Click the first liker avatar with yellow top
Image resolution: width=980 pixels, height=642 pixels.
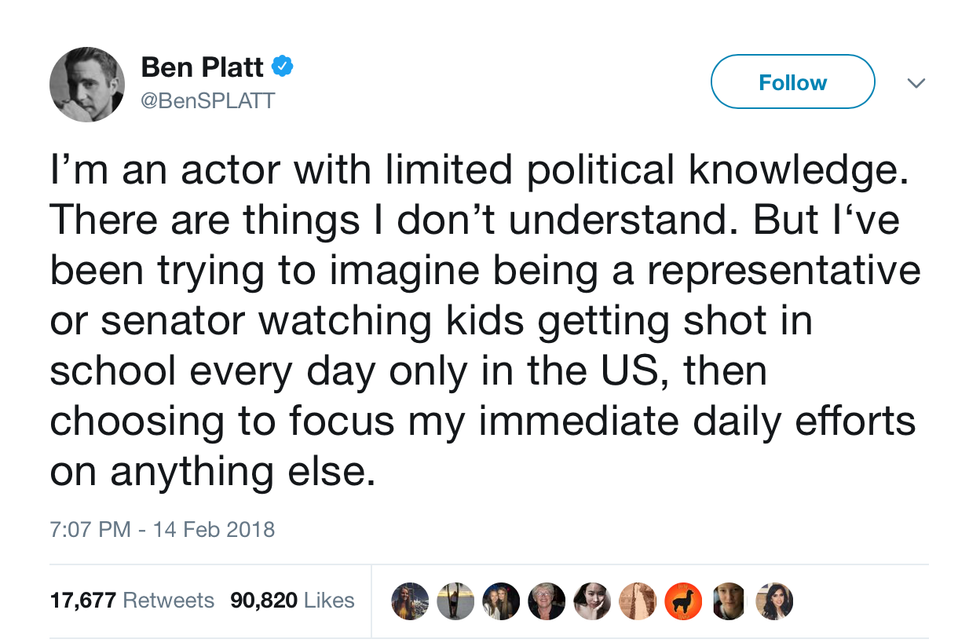coord(410,601)
